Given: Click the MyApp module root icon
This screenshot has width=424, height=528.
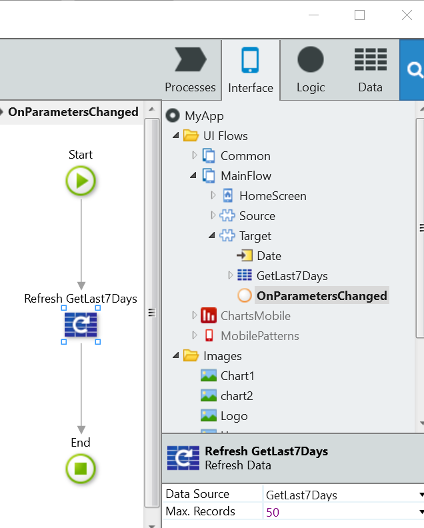Looking at the screenshot, I should (x=173, y=116).
